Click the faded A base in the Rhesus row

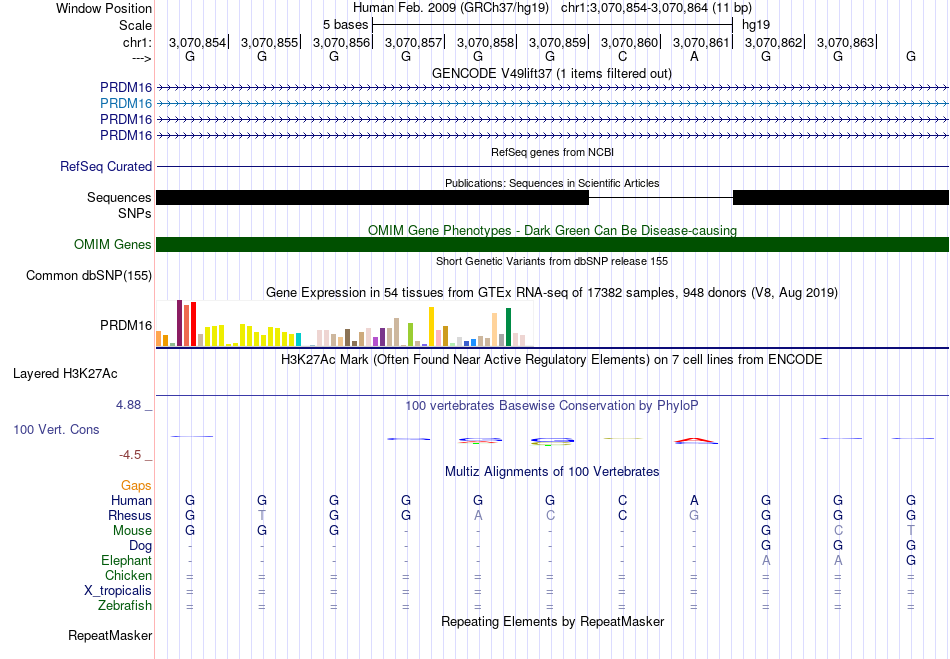click(x=478, y=515)
